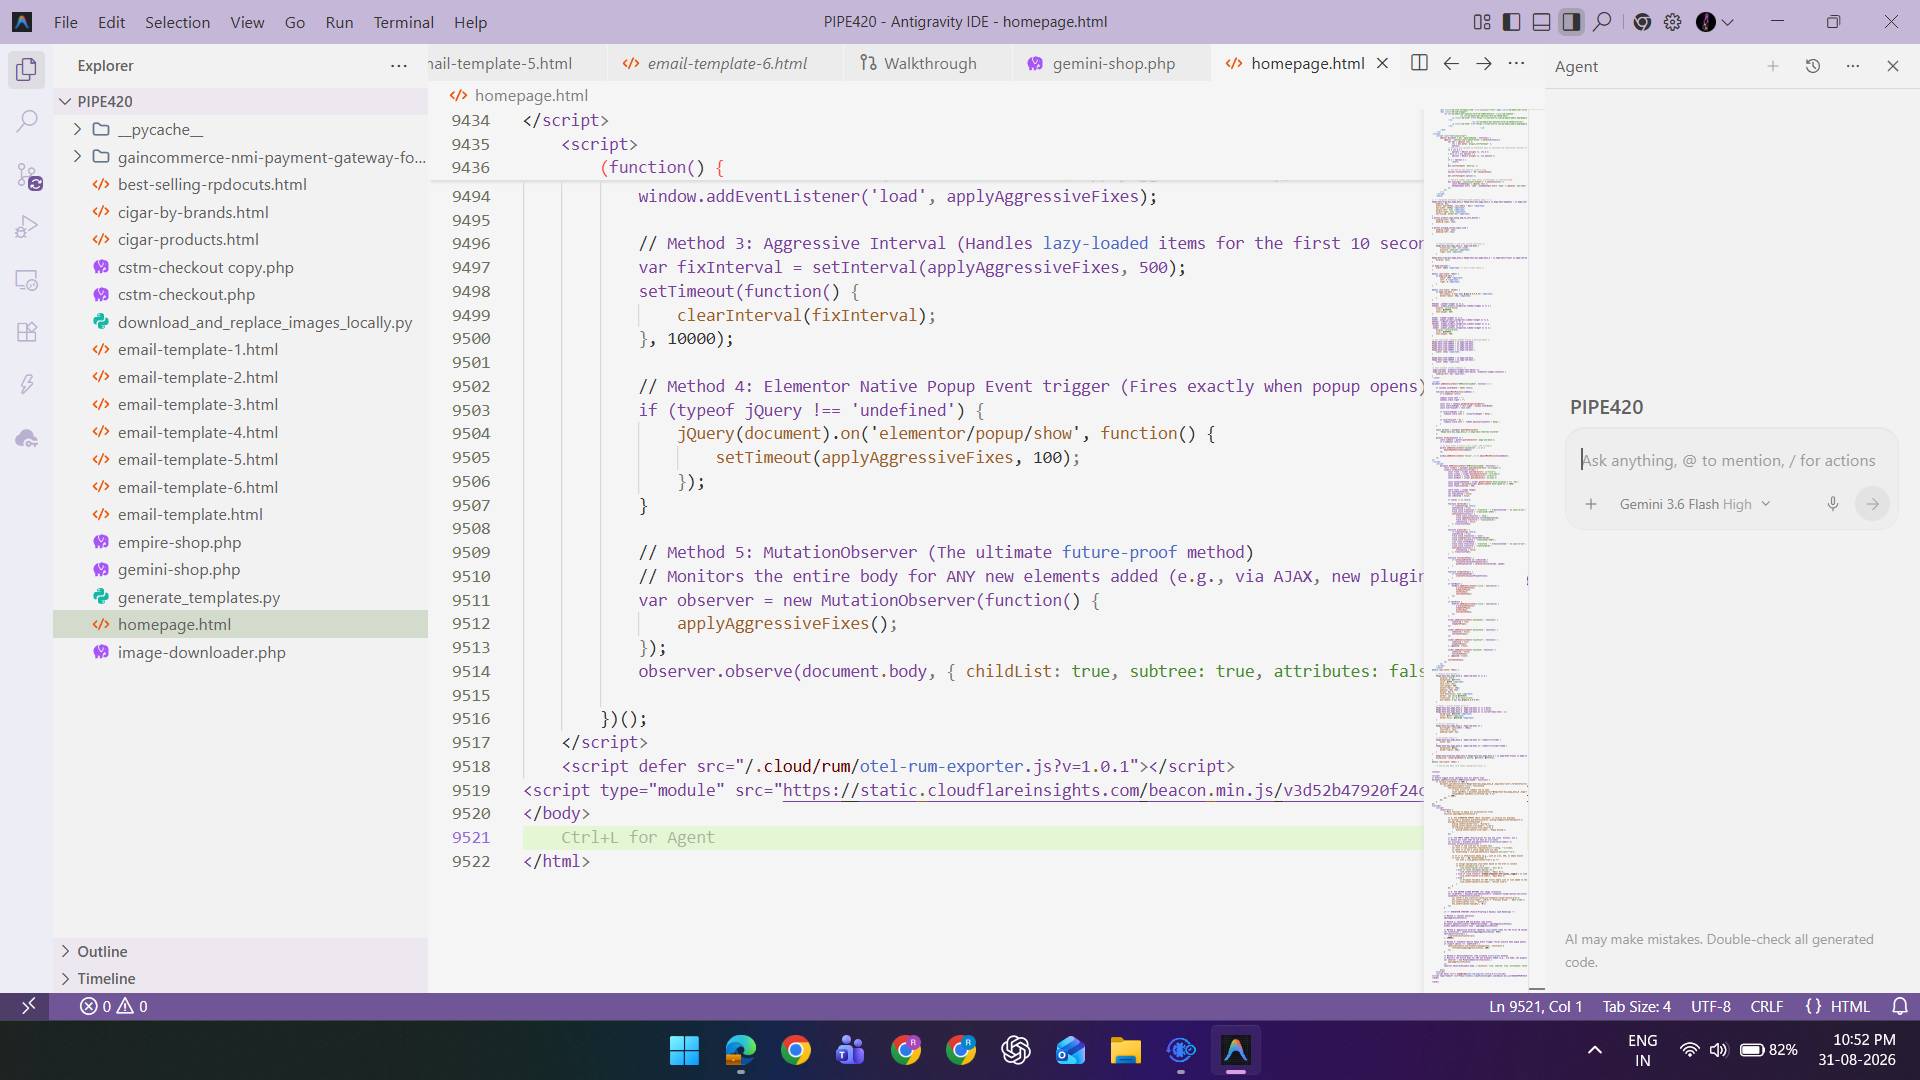The height and width of the screenshot is (1080, 1920).
Task: Toggle the bottom panel layout button
Action: pos(1541,22)
